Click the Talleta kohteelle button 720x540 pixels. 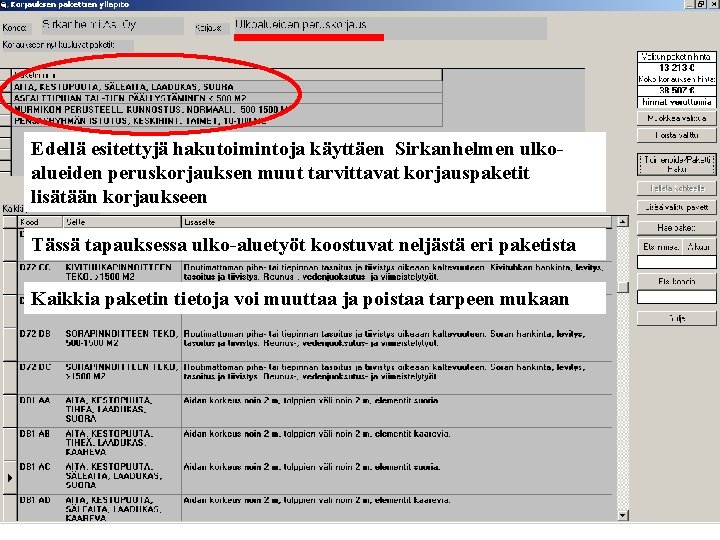point(676,188)
